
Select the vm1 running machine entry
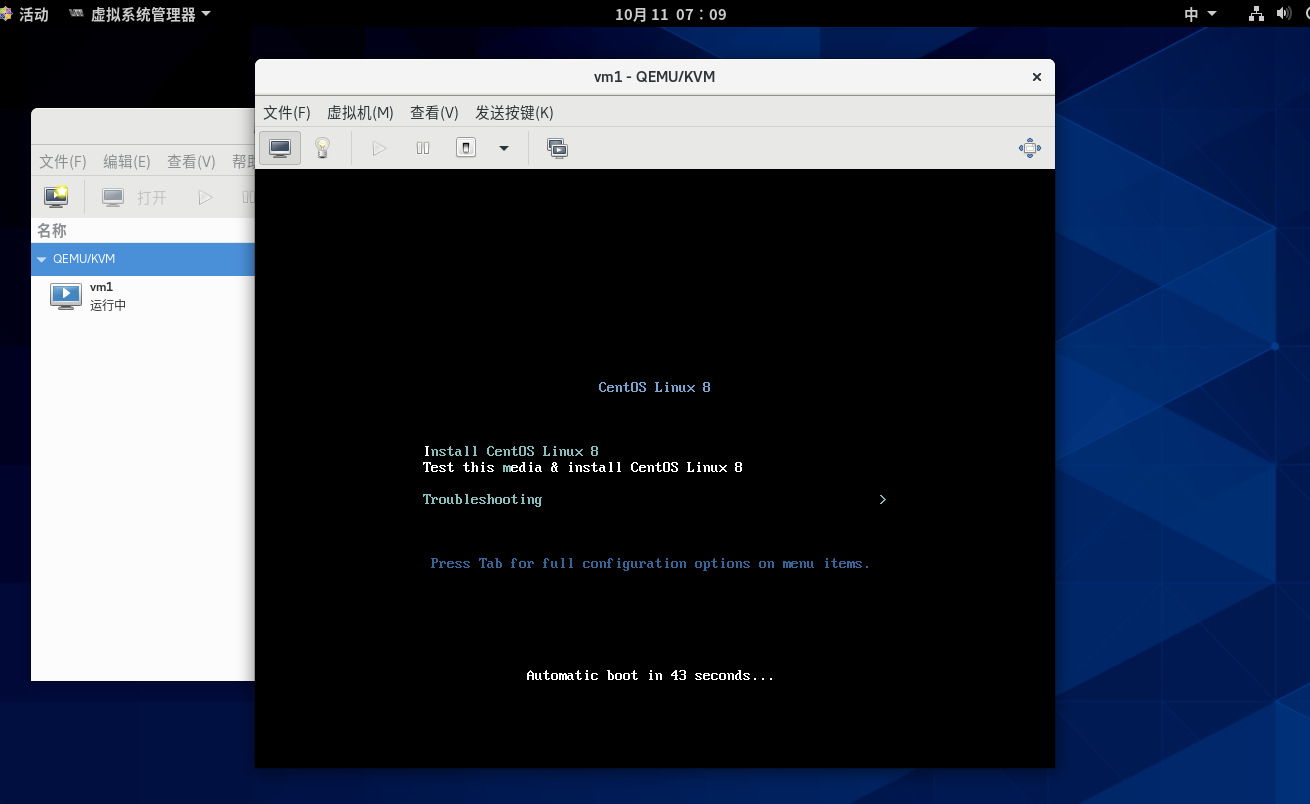point(143,296)
